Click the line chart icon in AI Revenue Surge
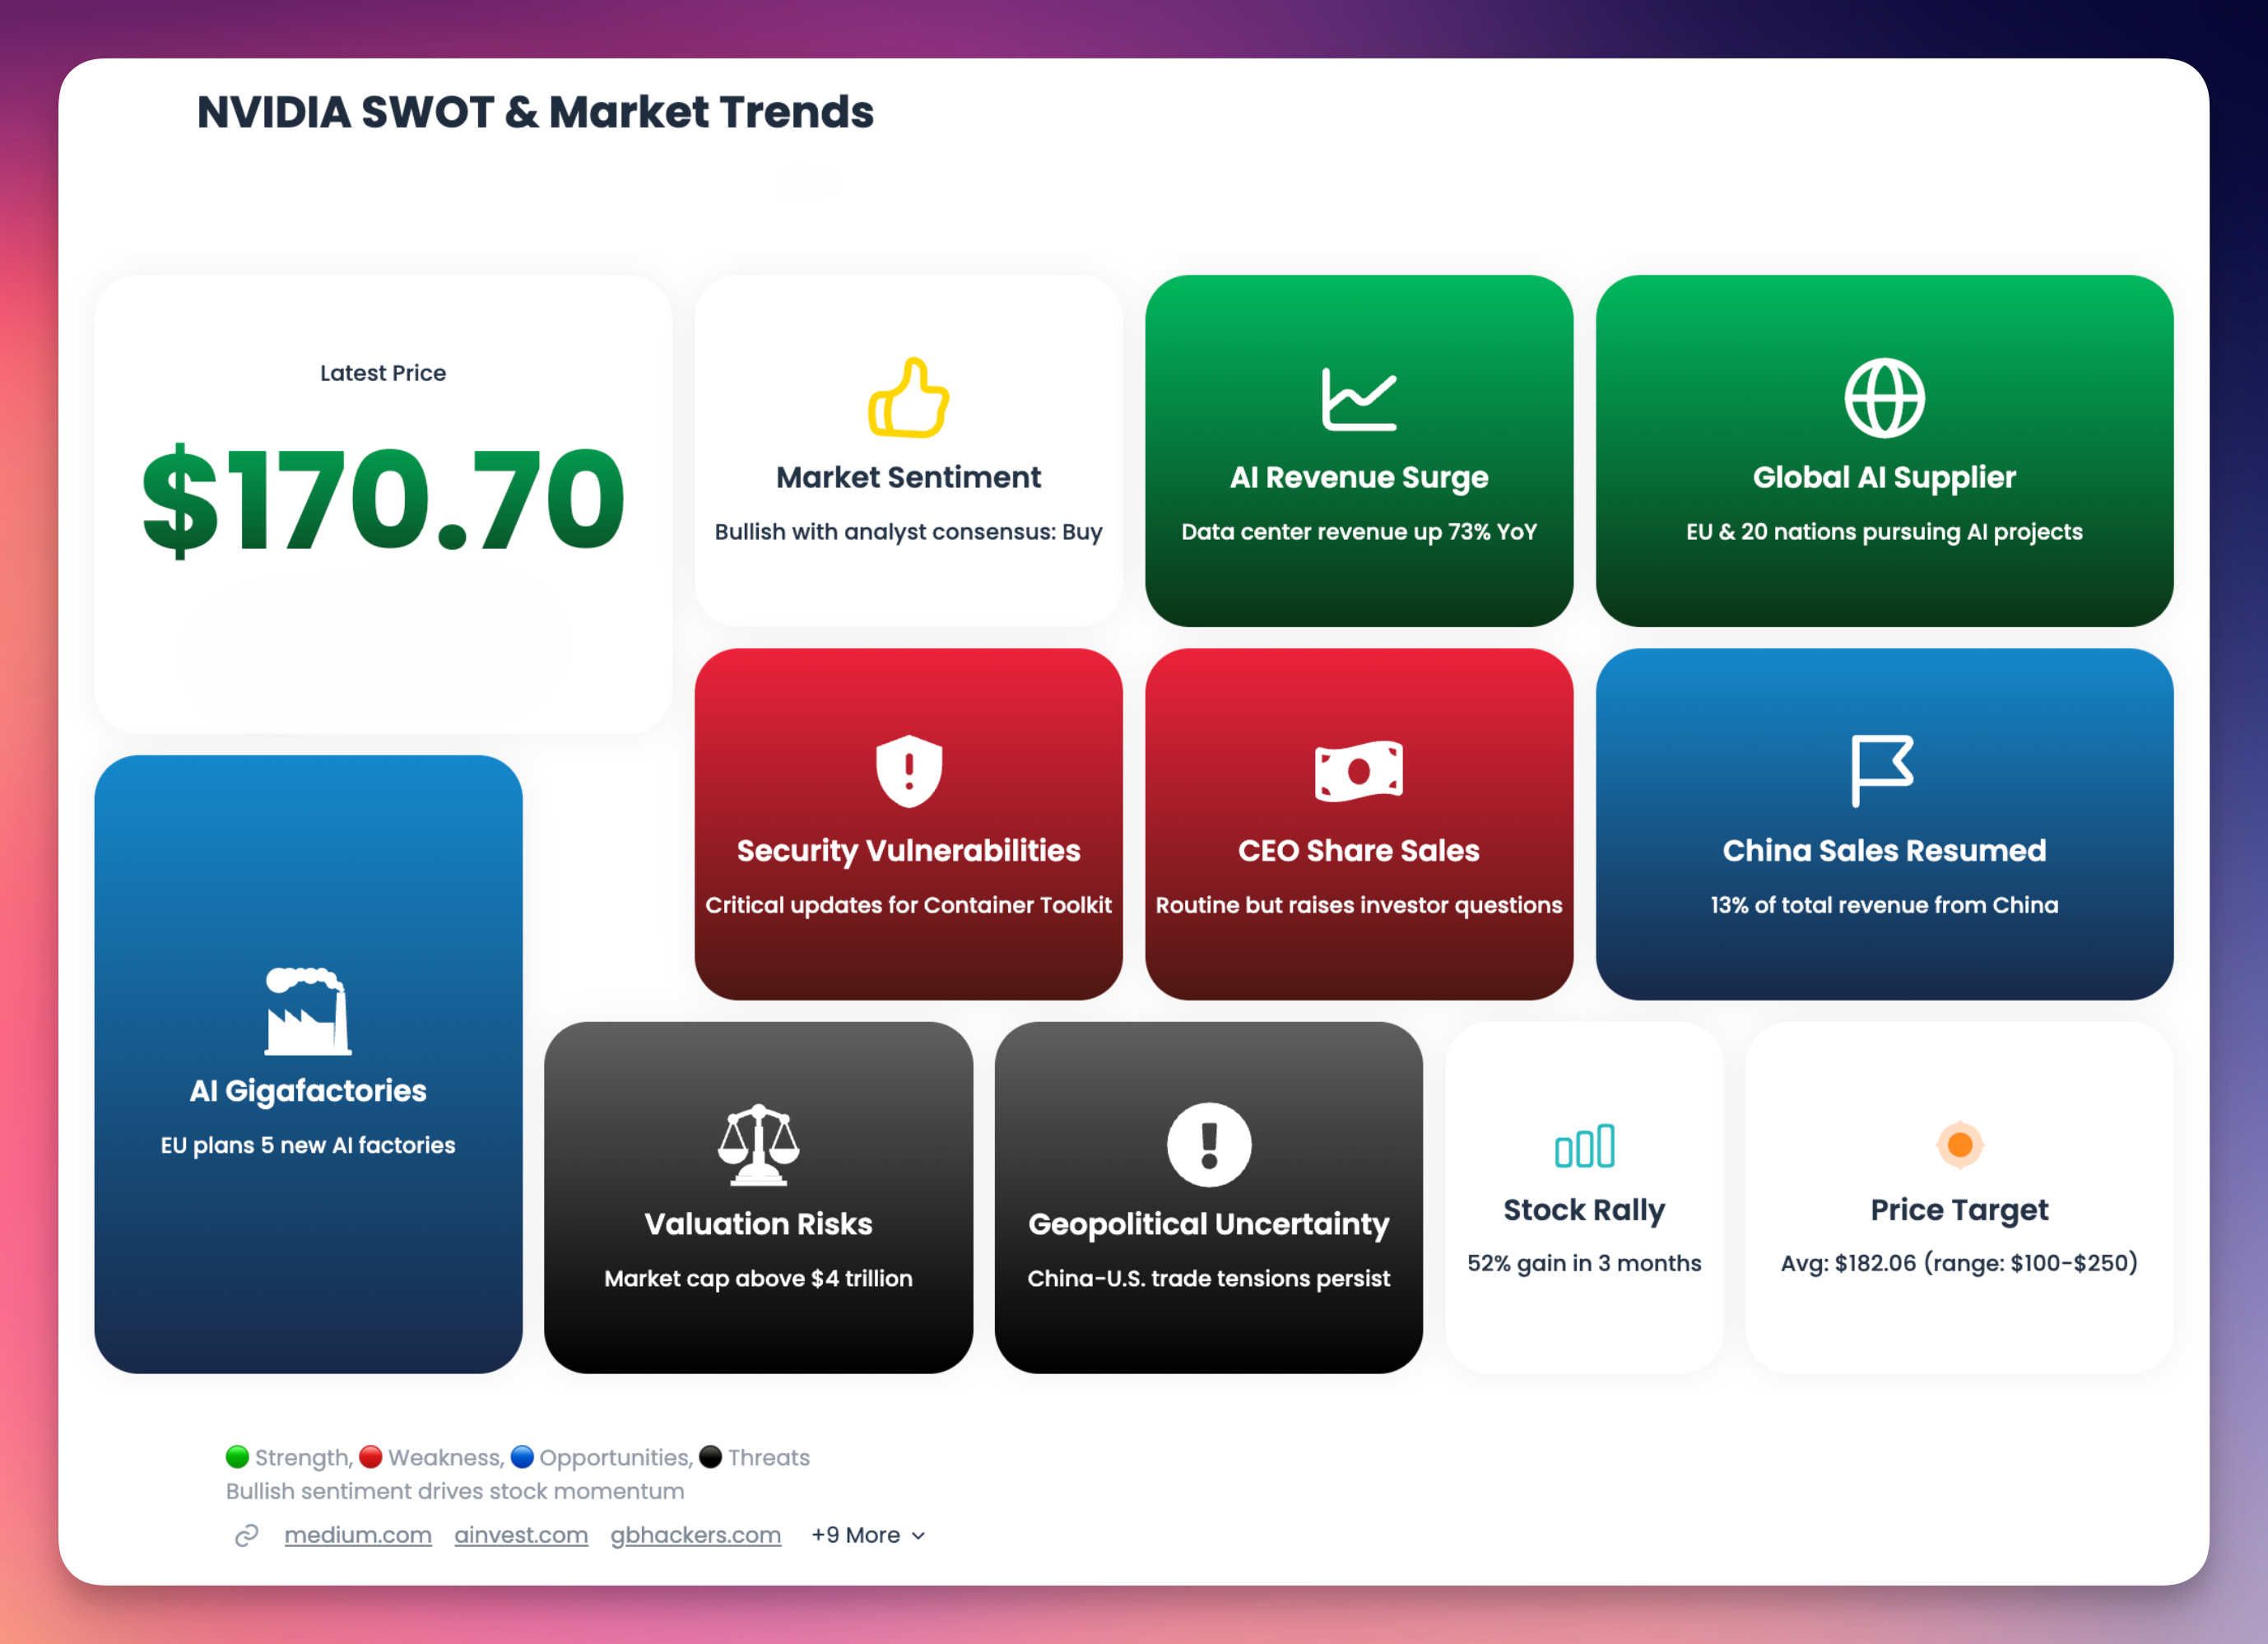The width and height of the screenshot is (2268, 1644). point(1358,399)
